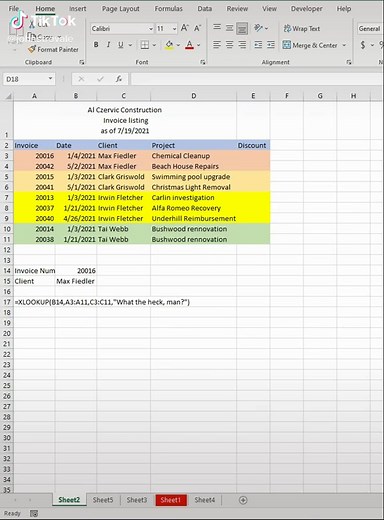This screenshot has height=520, width=384.
Task: Add a new sheet with plus icon
Action: pos(243,500)
